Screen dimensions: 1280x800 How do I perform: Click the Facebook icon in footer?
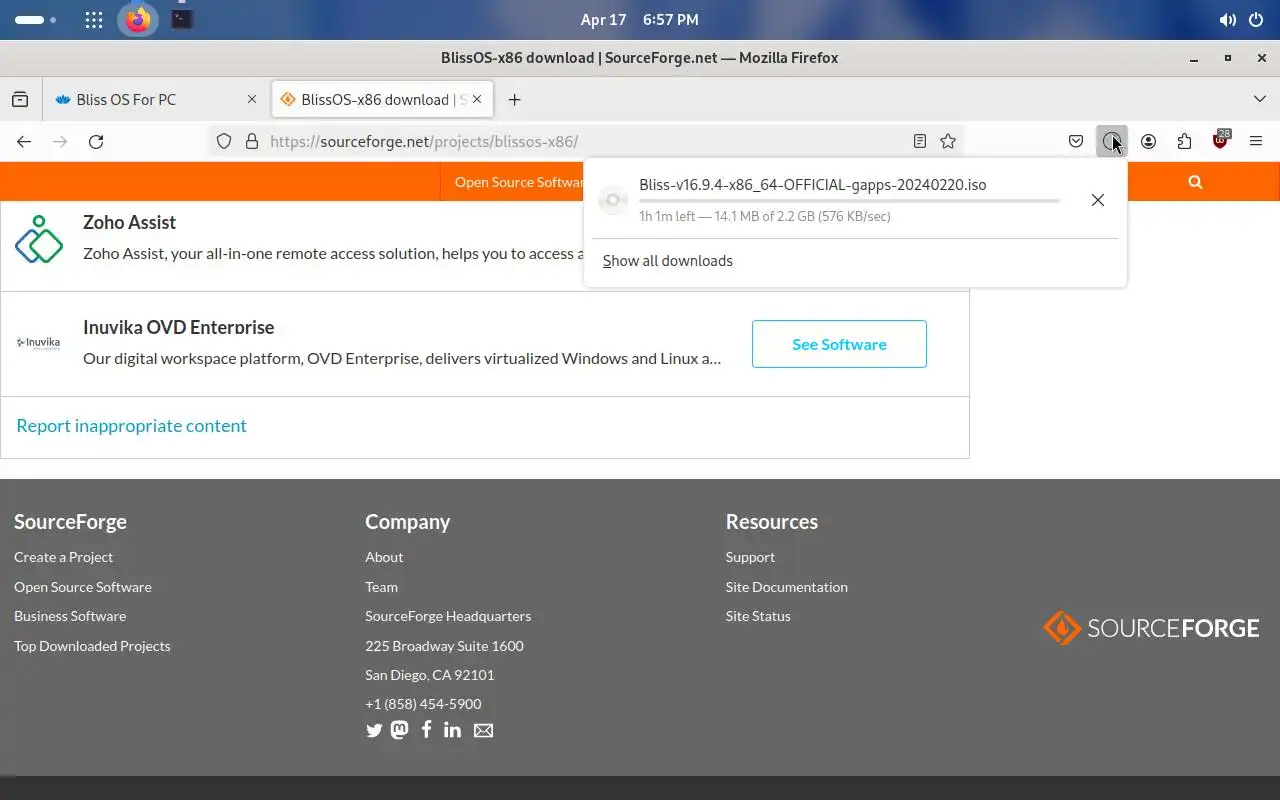[x=426, y=730]
